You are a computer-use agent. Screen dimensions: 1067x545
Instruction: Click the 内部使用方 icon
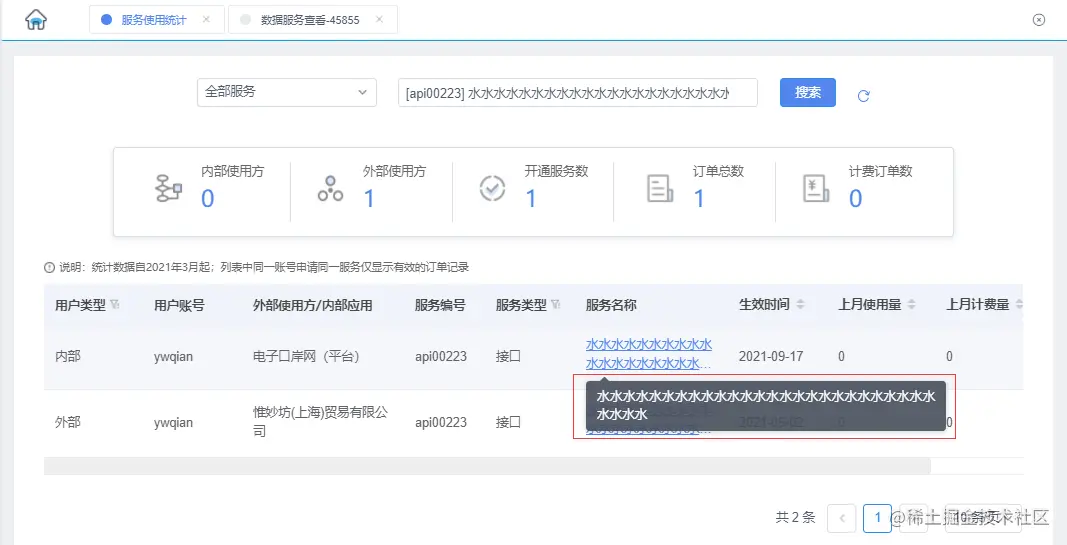point(168,188)
